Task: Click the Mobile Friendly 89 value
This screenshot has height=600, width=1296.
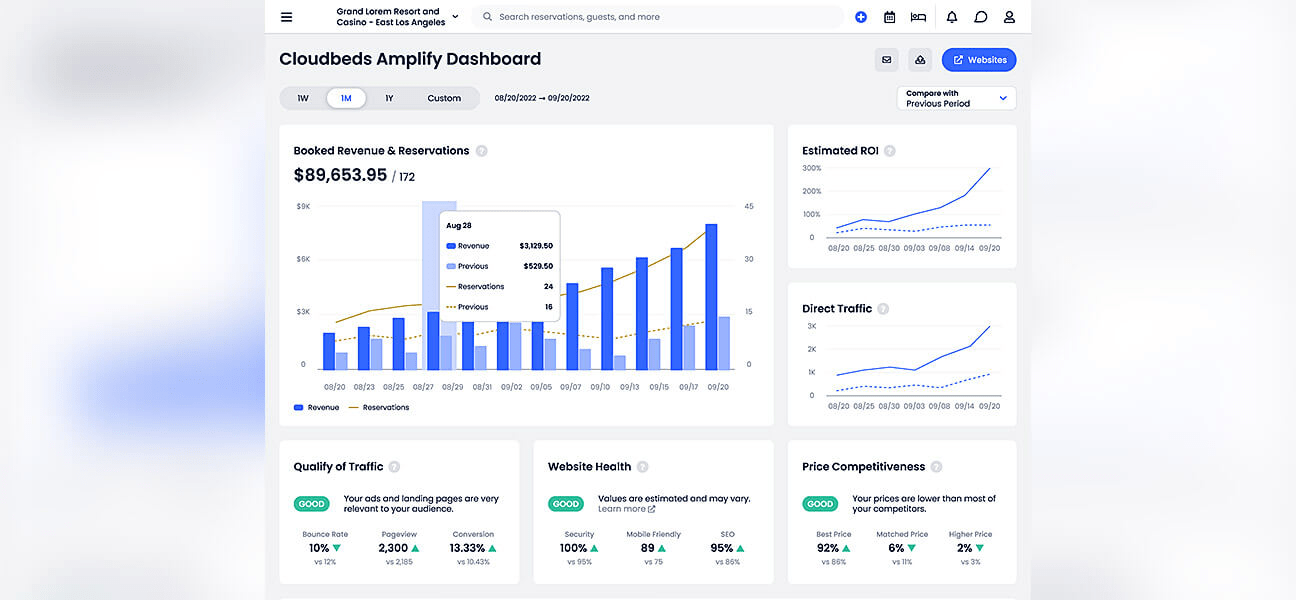Action: tap(647, 548)
